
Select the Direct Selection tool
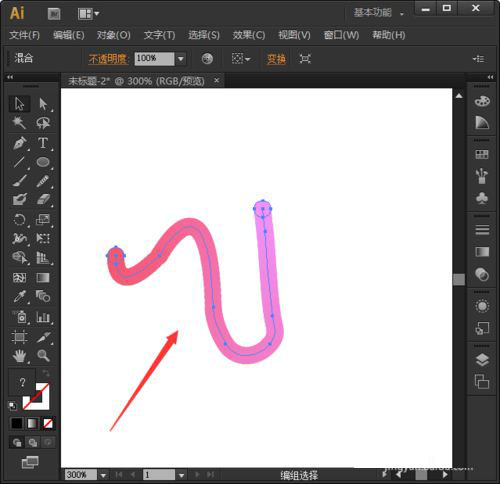click(43, 104)
